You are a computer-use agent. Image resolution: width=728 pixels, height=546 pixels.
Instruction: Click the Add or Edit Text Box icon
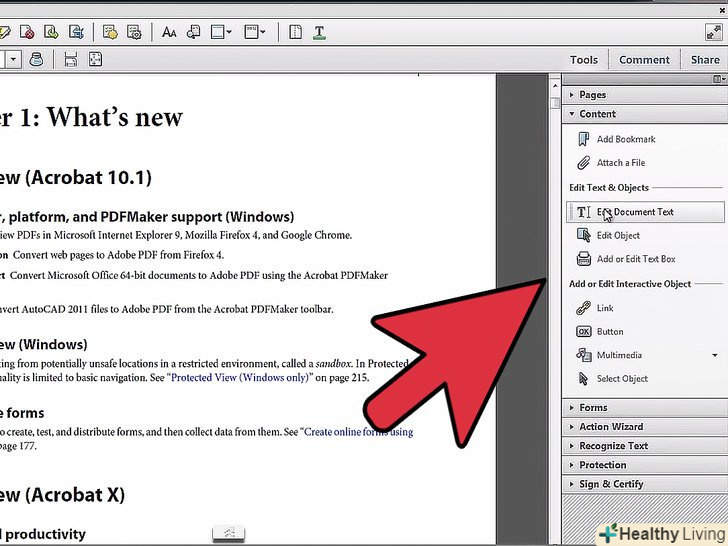pos(584,259)
